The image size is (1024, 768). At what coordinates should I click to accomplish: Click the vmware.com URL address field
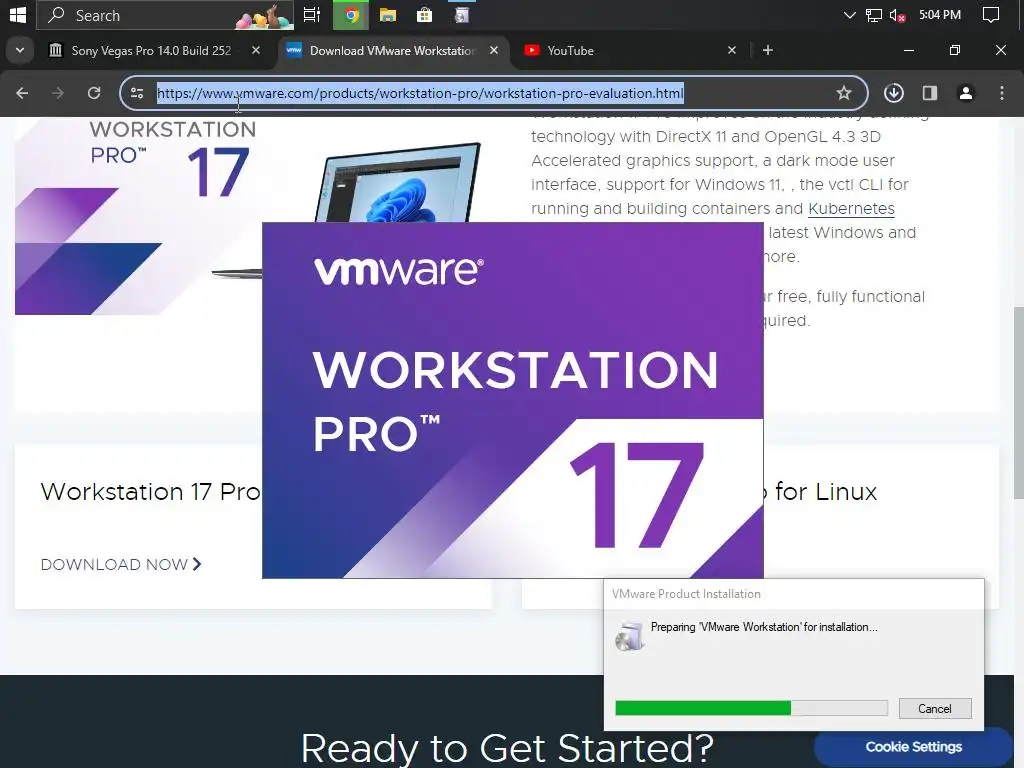point(493,93)
